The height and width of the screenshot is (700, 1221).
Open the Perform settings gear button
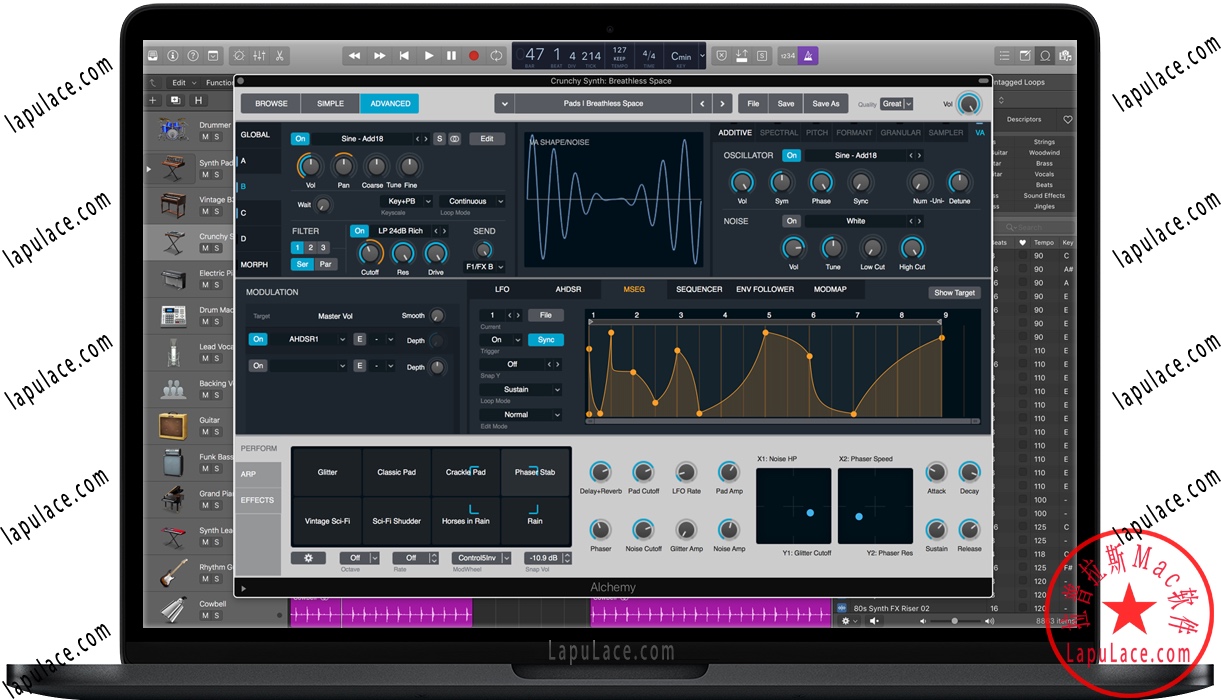[x=308, y=558]
